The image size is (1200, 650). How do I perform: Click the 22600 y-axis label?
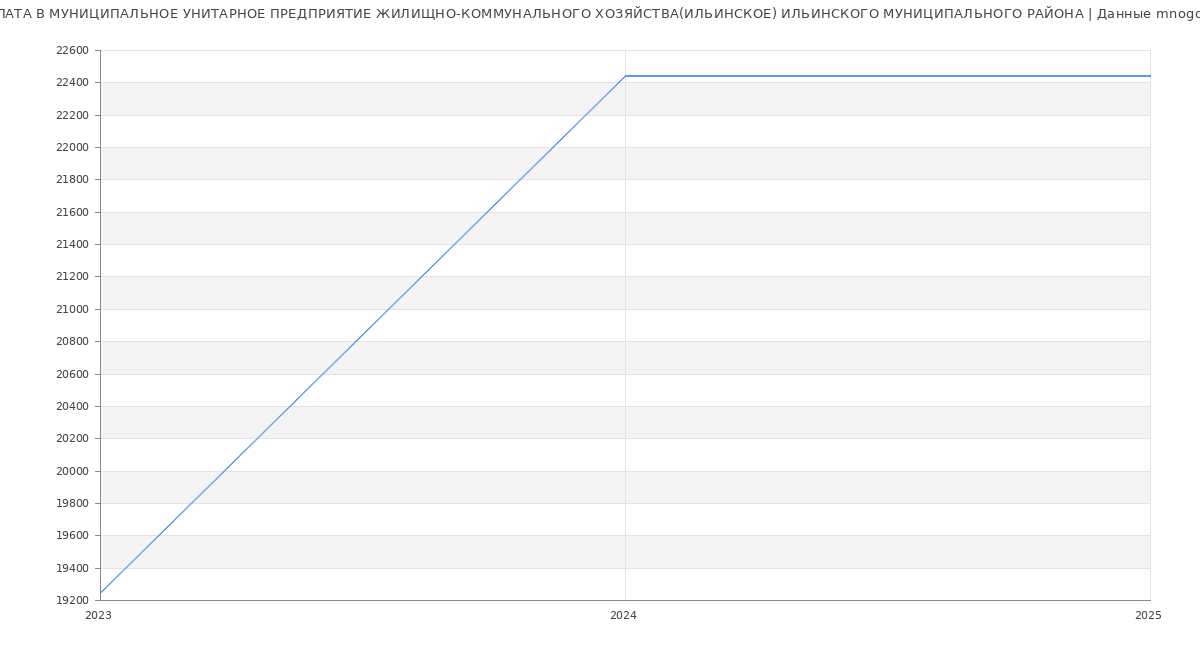(72, 50)
